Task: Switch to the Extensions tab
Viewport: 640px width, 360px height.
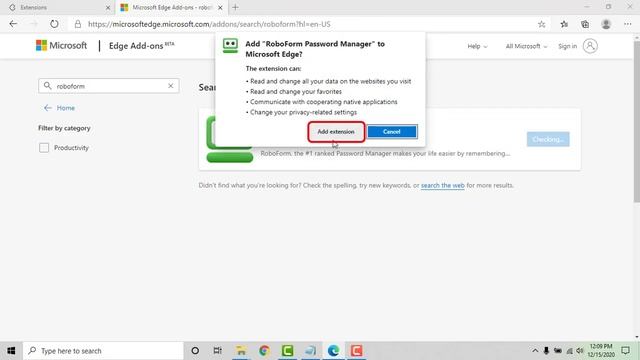Action: (57, 7)
